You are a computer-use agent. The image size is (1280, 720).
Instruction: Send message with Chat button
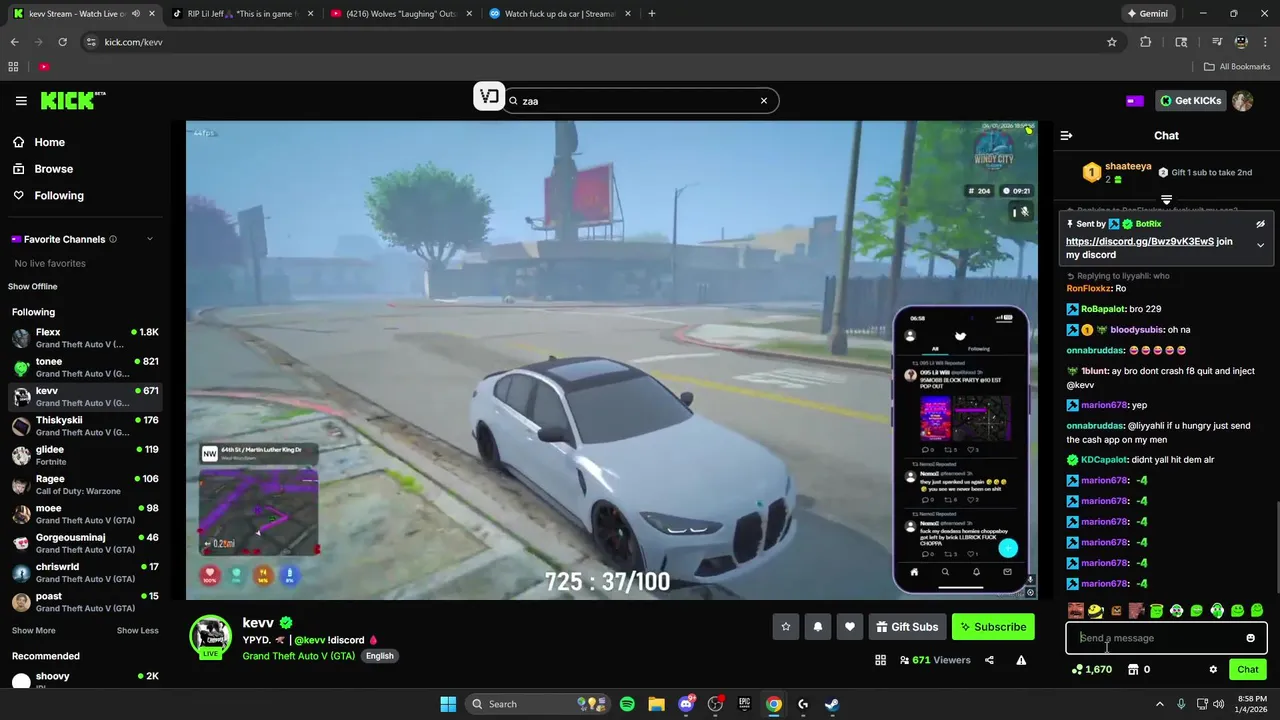(x=1248, y=669)
